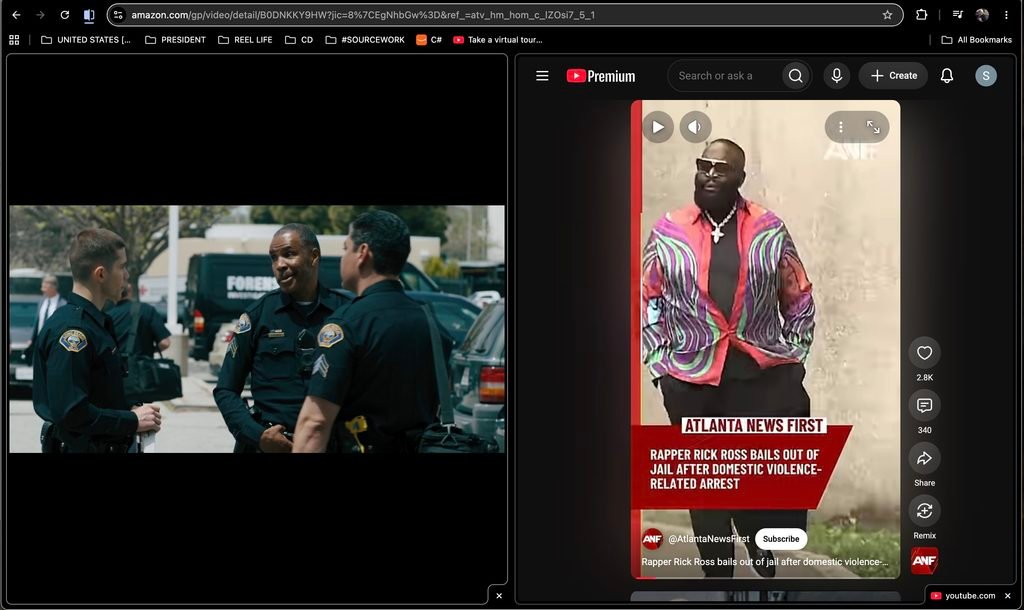Open the browser extensions puzzle icon
1024x610 pixels.
921,15
